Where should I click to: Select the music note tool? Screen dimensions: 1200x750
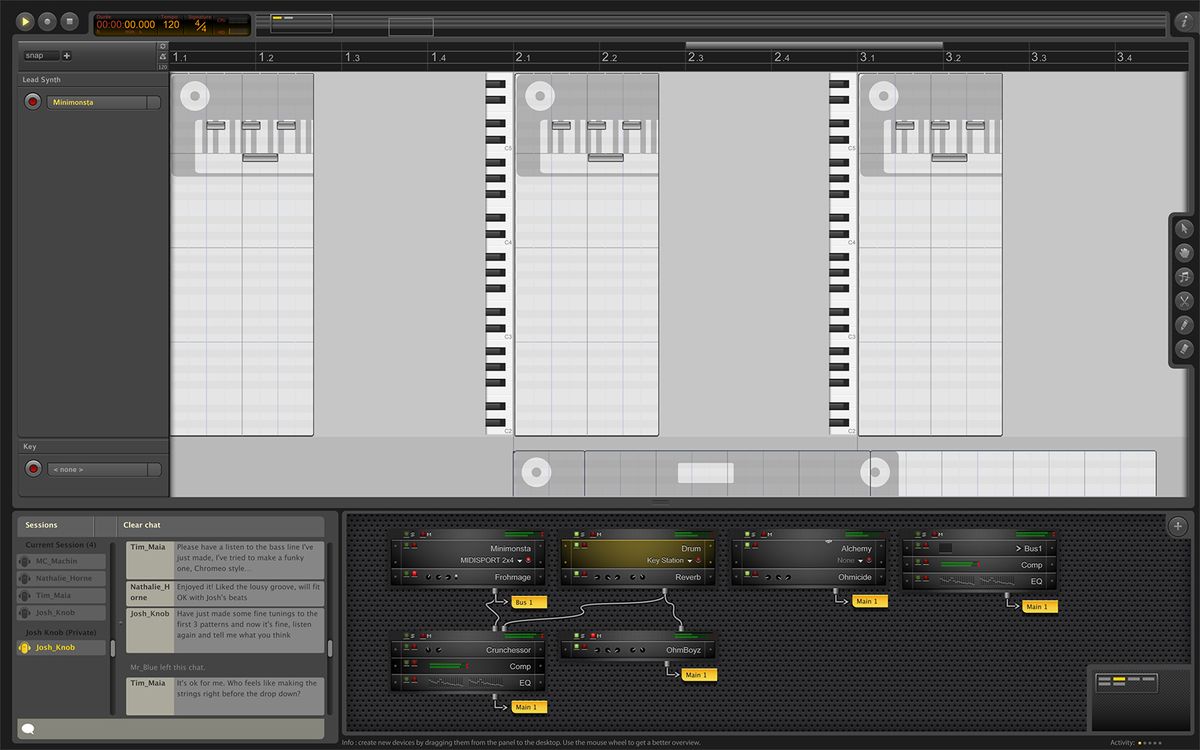pos(1184,277)
